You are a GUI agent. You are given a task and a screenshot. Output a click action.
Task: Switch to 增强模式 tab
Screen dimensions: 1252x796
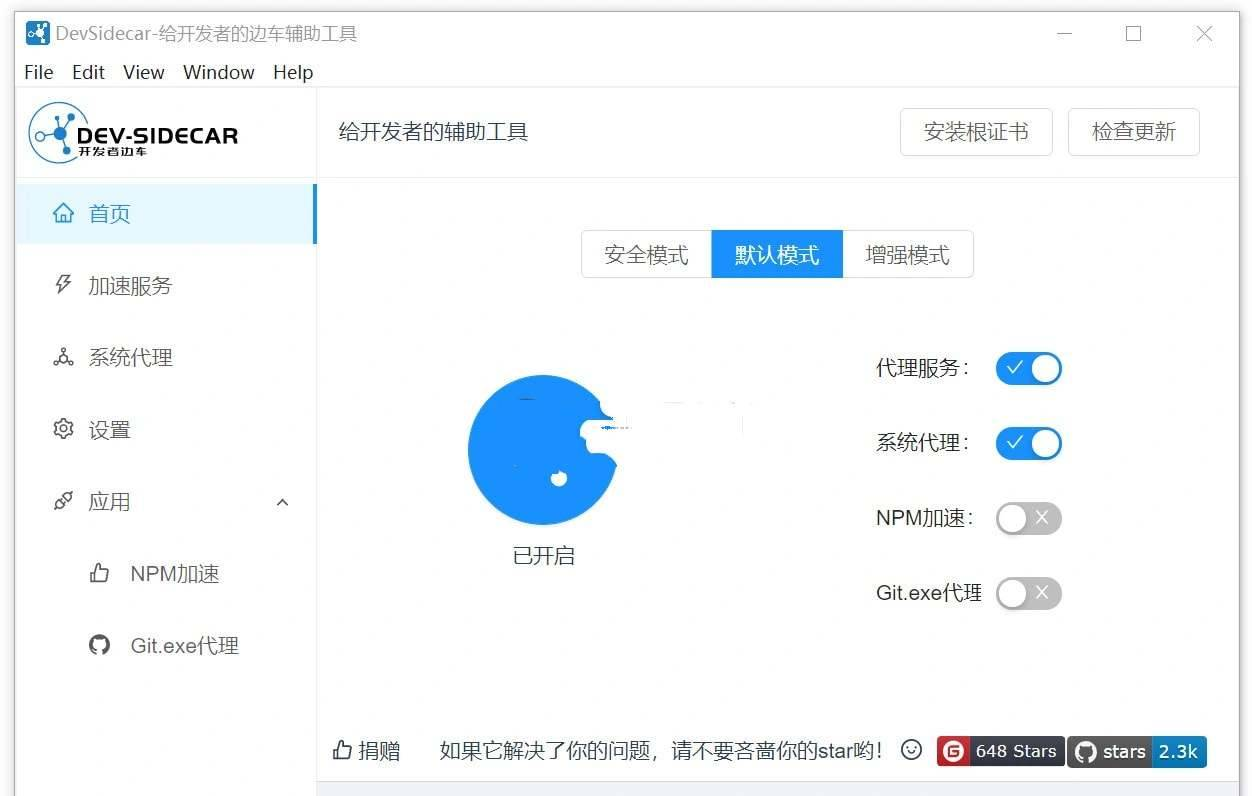[907, 255]
